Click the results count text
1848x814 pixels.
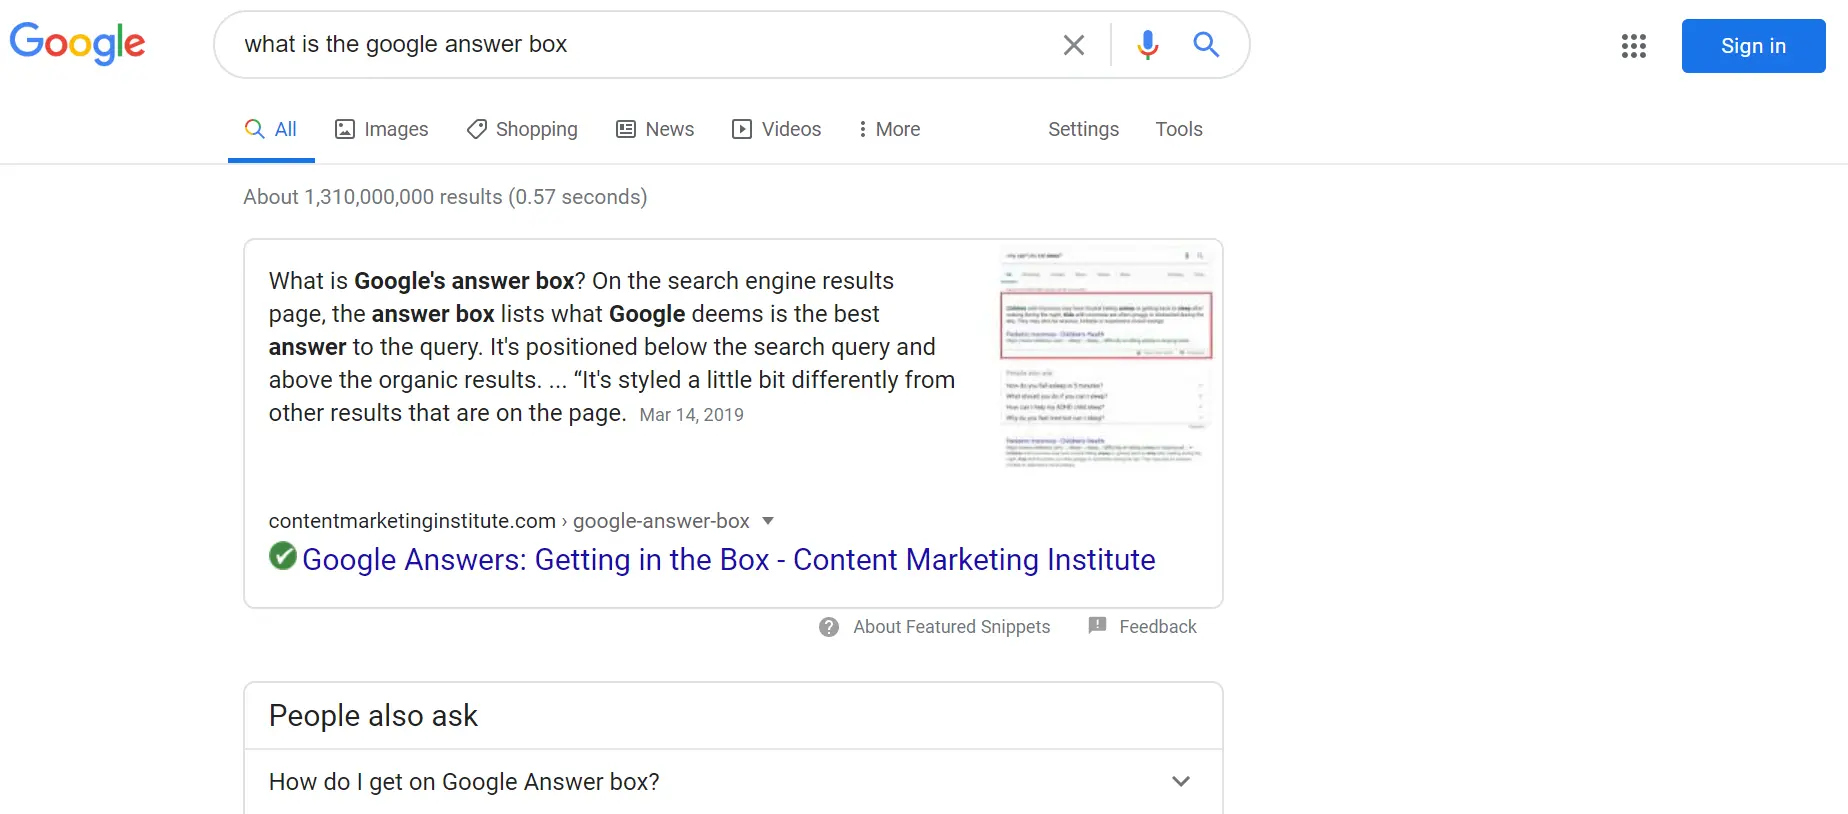pos(445,197)
